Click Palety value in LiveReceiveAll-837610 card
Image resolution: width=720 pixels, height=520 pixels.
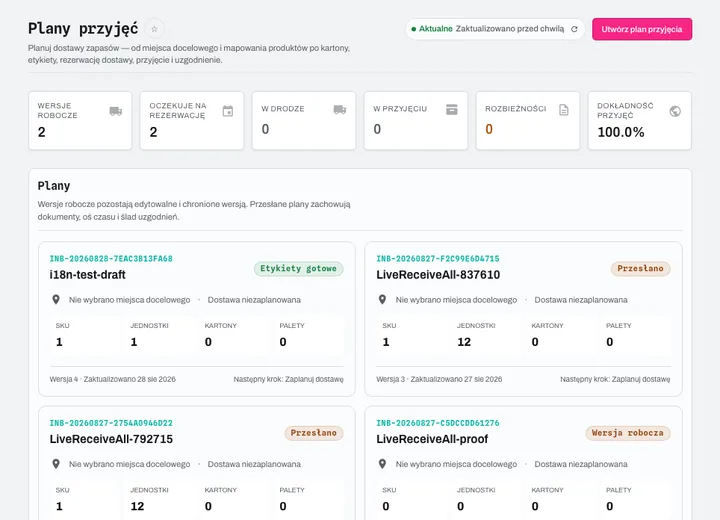609,342
